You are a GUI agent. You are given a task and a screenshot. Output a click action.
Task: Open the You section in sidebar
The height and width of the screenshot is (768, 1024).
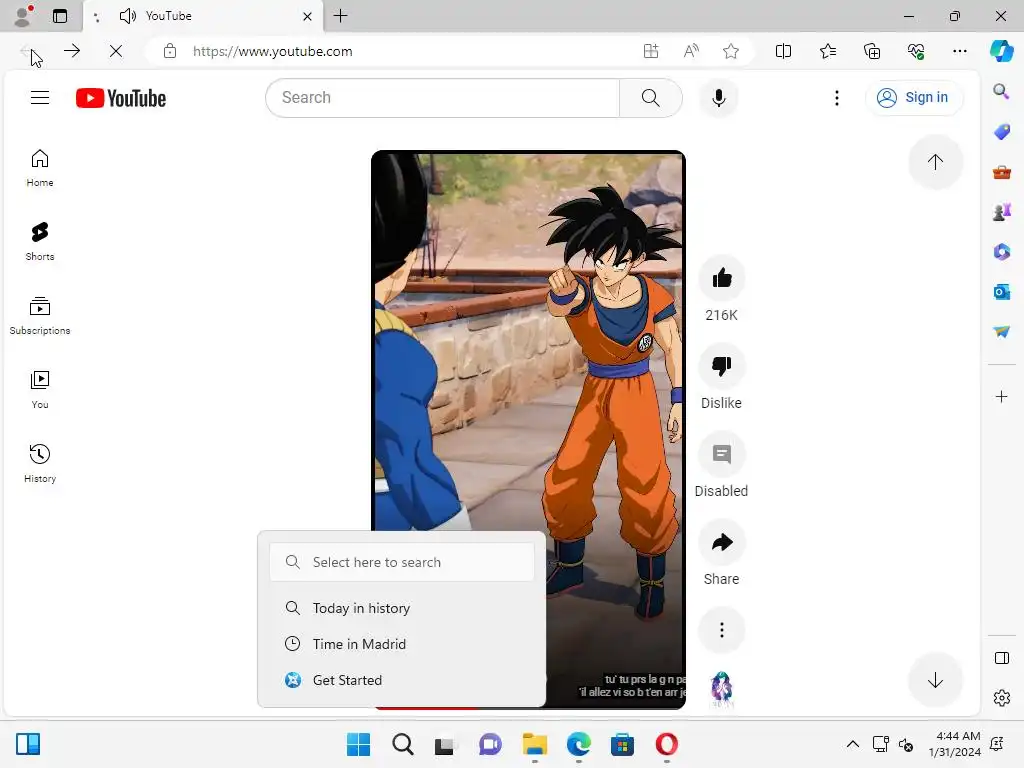[40, 390]
